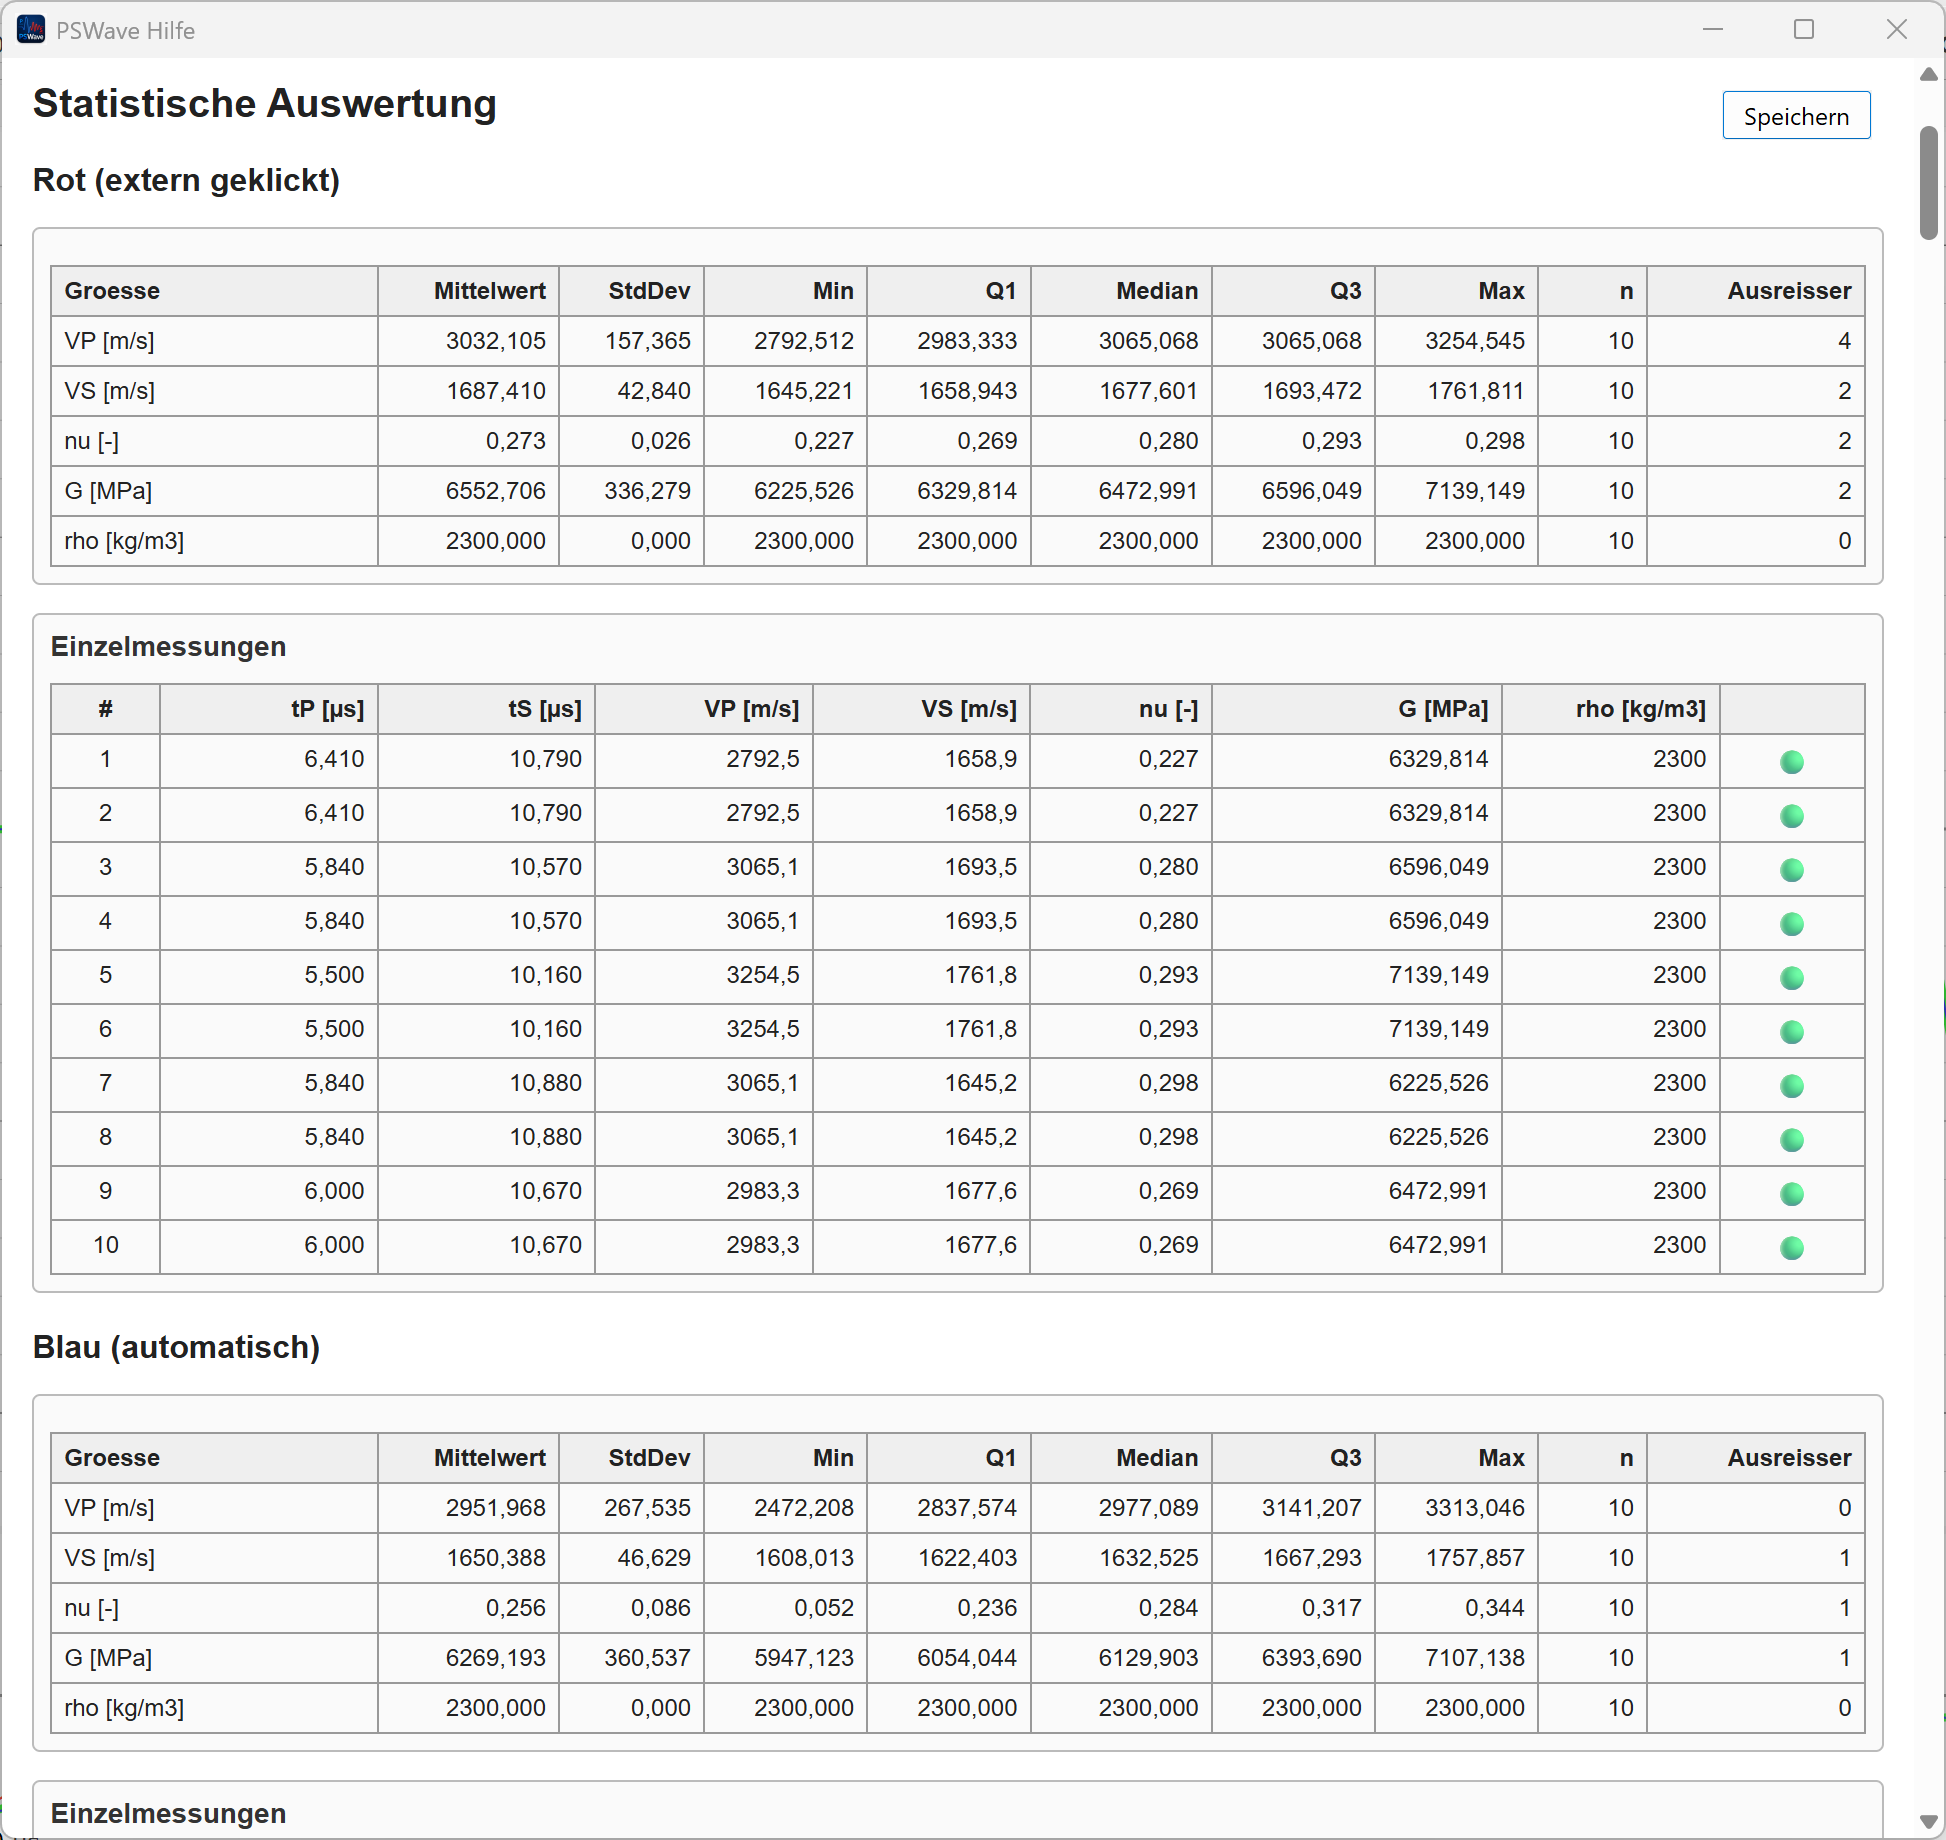Maximize the PSWave Hilfe window
This screenshot has width=1946, height=1840.
click(1804, 29)
